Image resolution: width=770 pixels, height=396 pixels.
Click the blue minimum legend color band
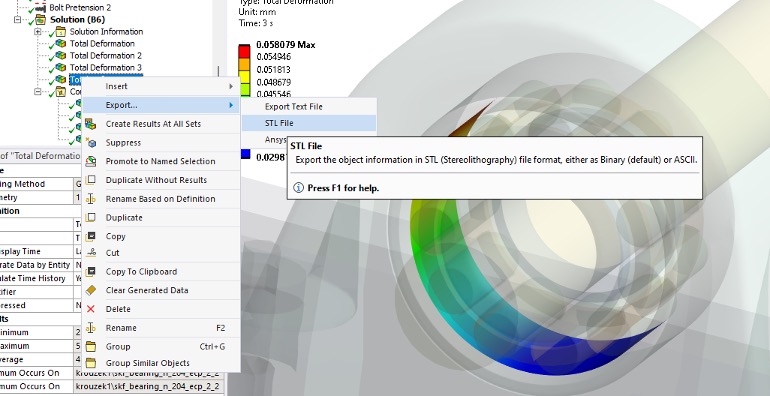246,155
